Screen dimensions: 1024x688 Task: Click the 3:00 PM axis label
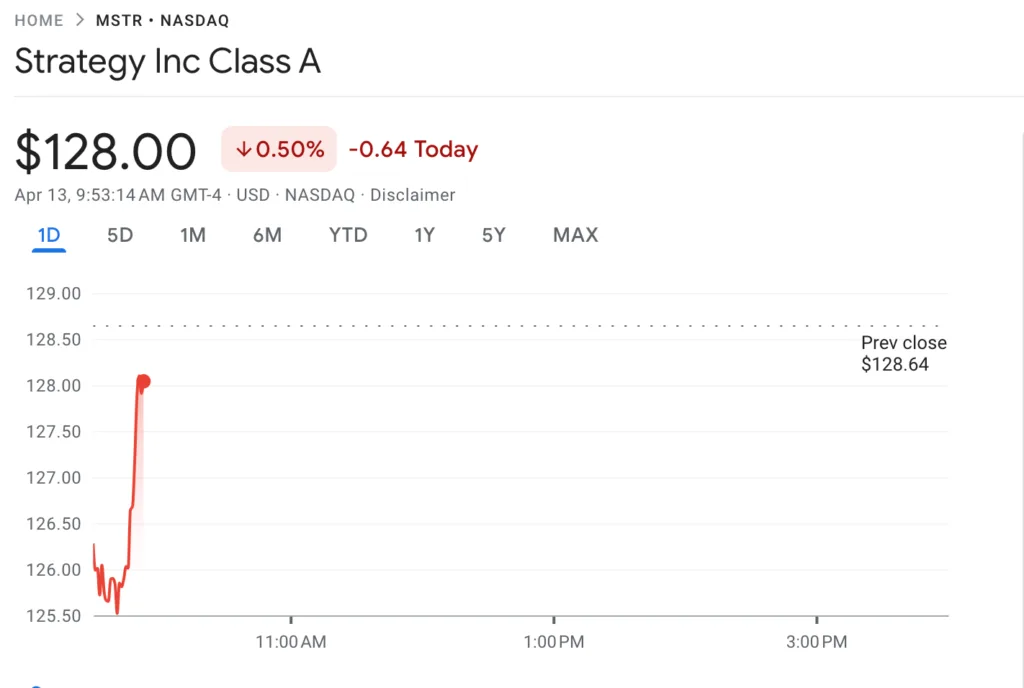(816, 642)
